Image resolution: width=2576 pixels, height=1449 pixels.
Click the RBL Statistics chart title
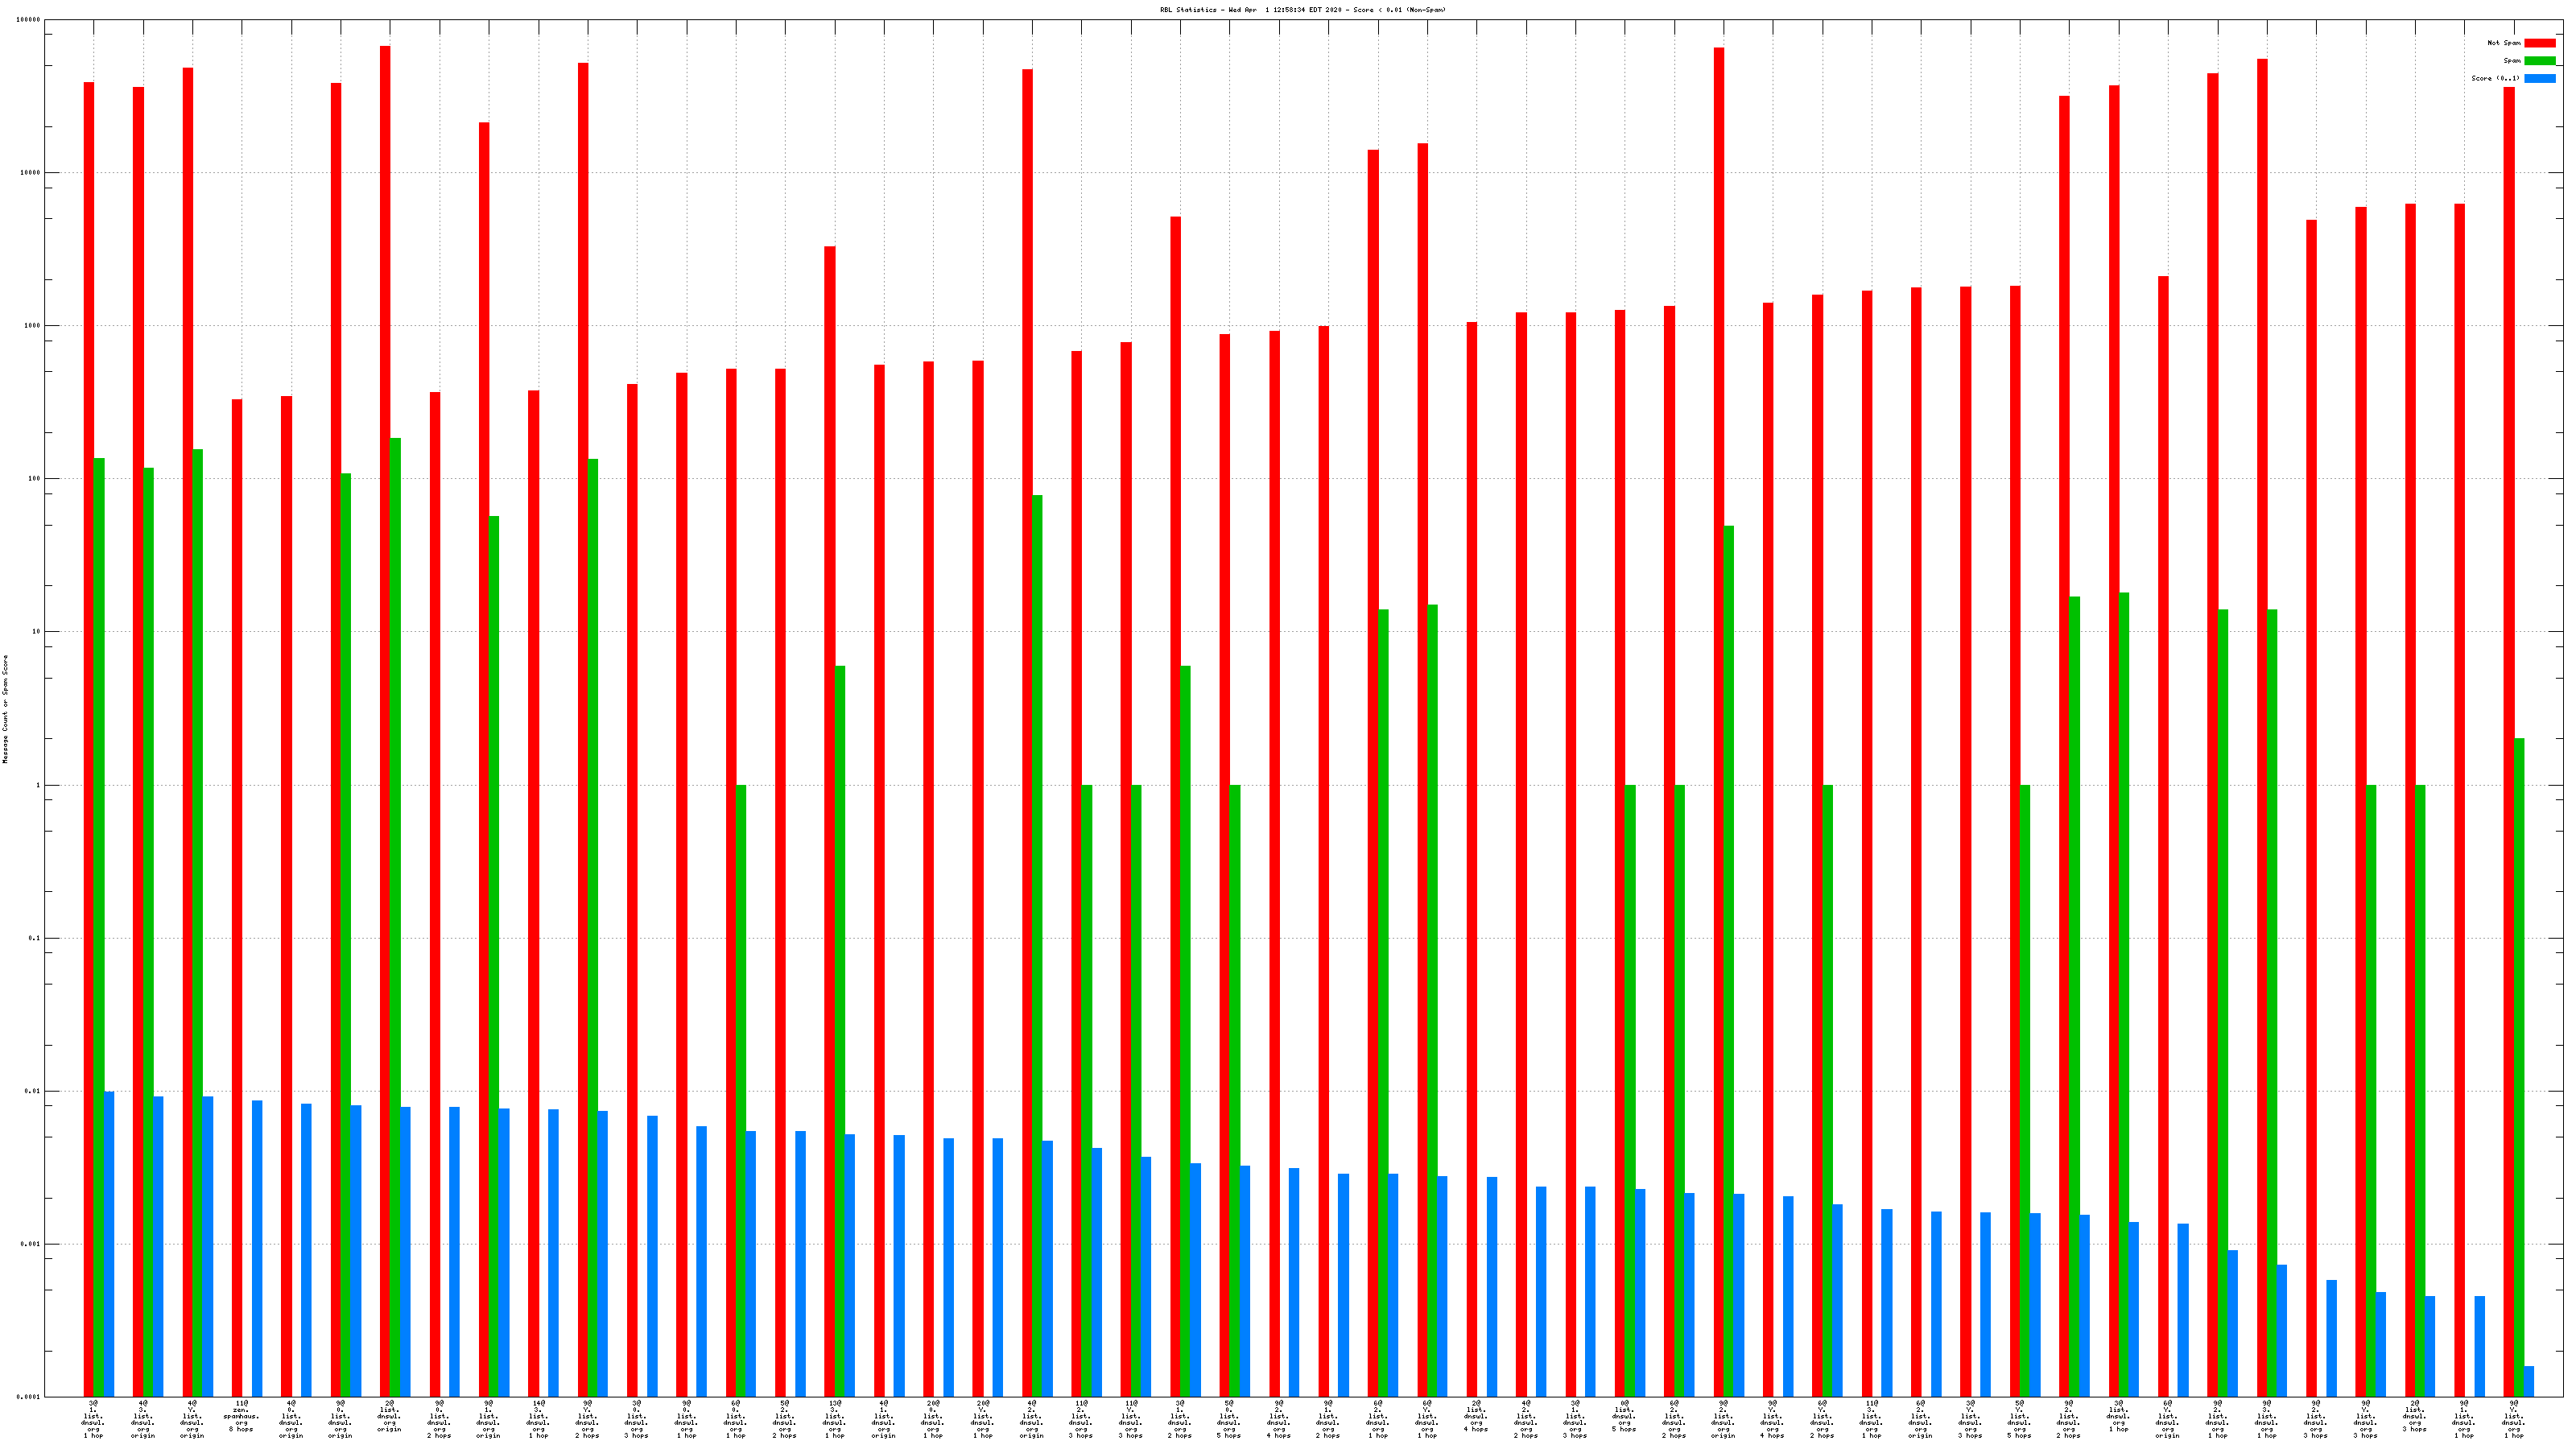[x=1302, y=10]
